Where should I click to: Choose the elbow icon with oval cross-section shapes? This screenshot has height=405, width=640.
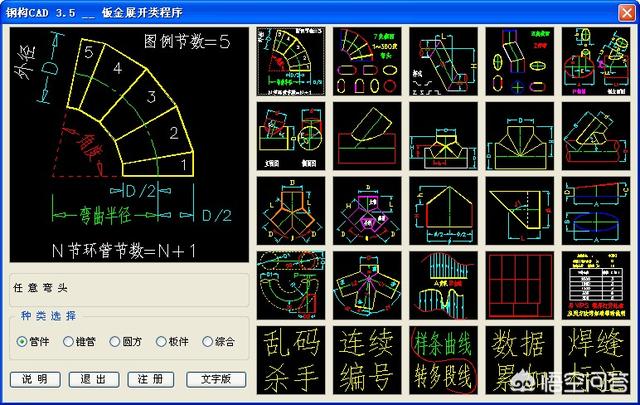point(367,62)
